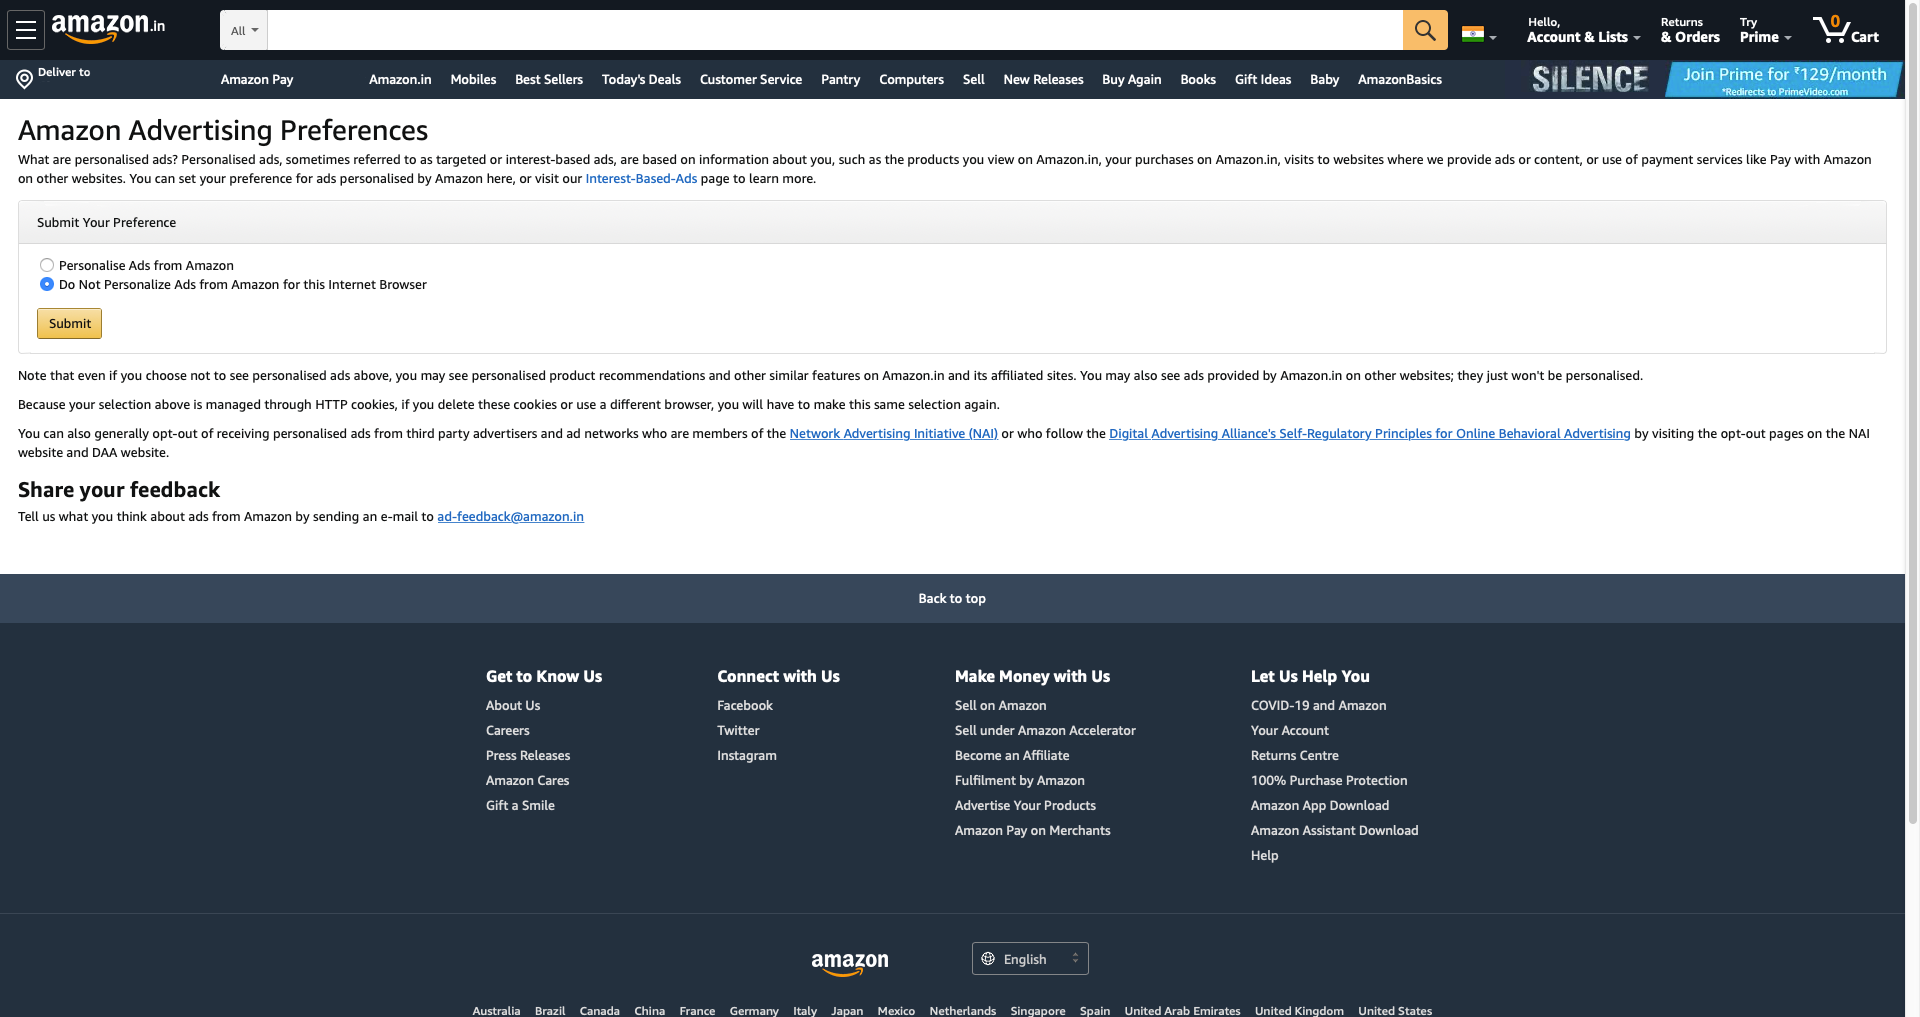Open 100% Purchase Protection link
Viewport: 1920px width, 1017px height.
click(x=1329, y=780)
